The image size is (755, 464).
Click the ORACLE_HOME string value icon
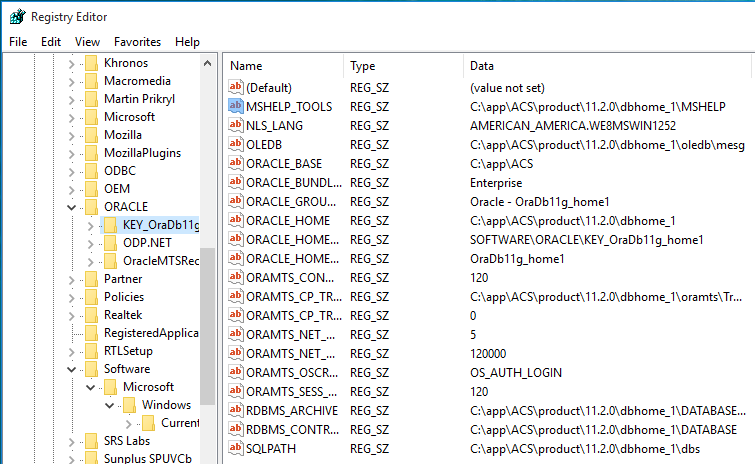(x=235, y=220)
